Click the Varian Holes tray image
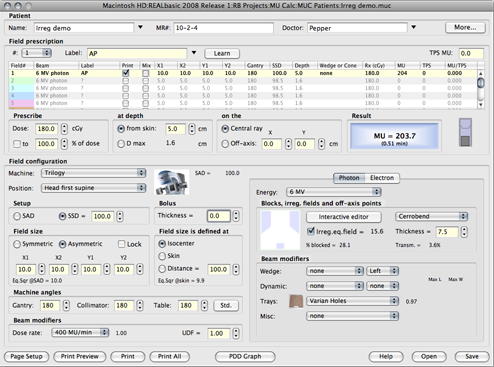This screenshot has height=367, width=494. [296, 301]
